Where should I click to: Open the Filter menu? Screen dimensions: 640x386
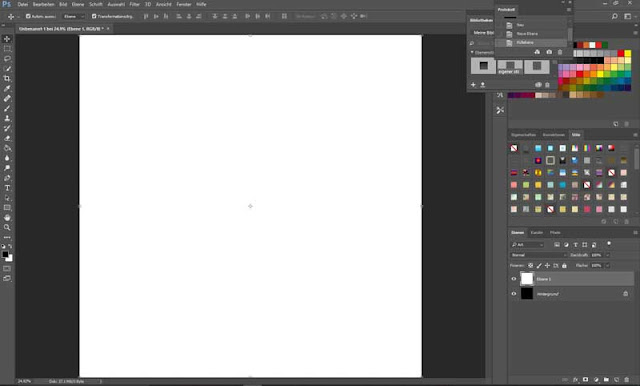click(135, 4)
